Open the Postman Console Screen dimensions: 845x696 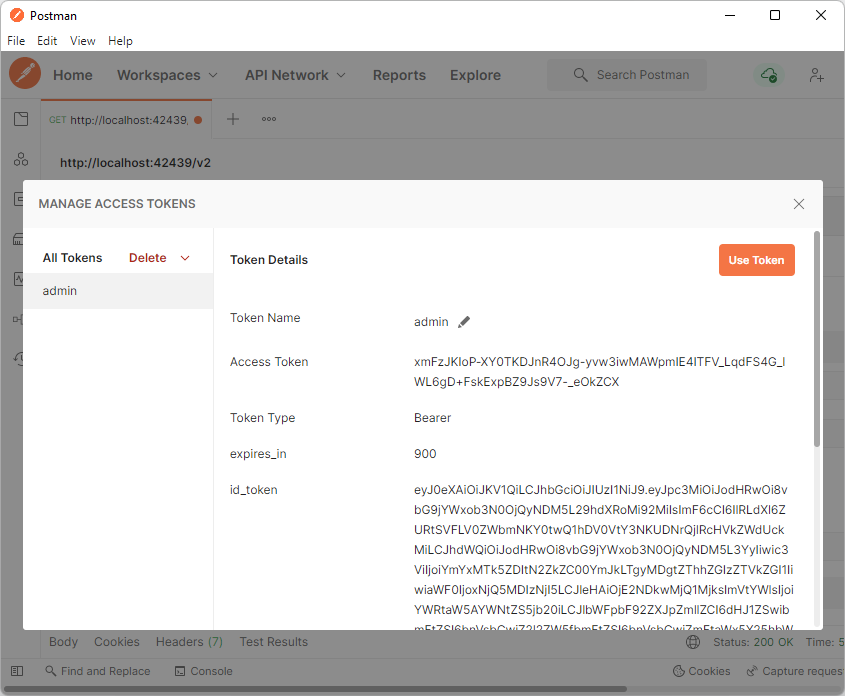click(x=203, y=671)
